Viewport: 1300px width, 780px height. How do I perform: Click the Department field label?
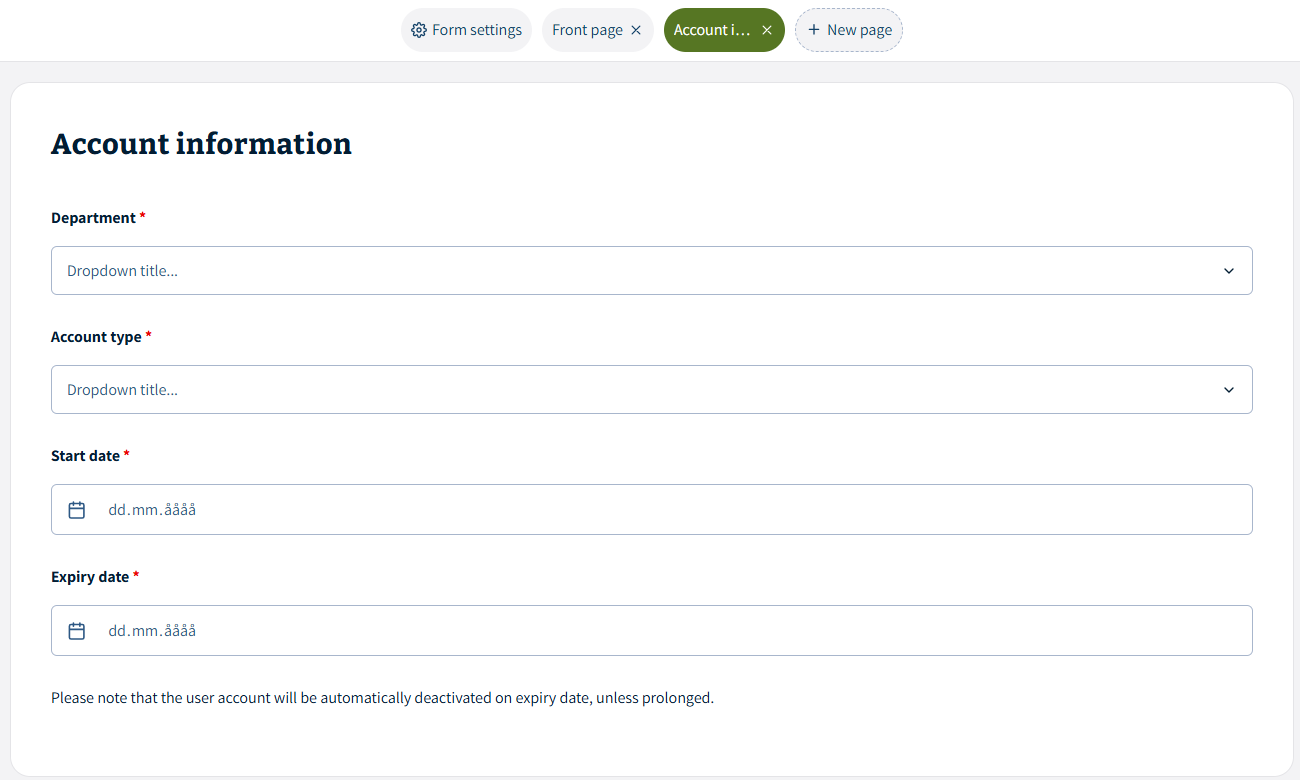(93, 218)
